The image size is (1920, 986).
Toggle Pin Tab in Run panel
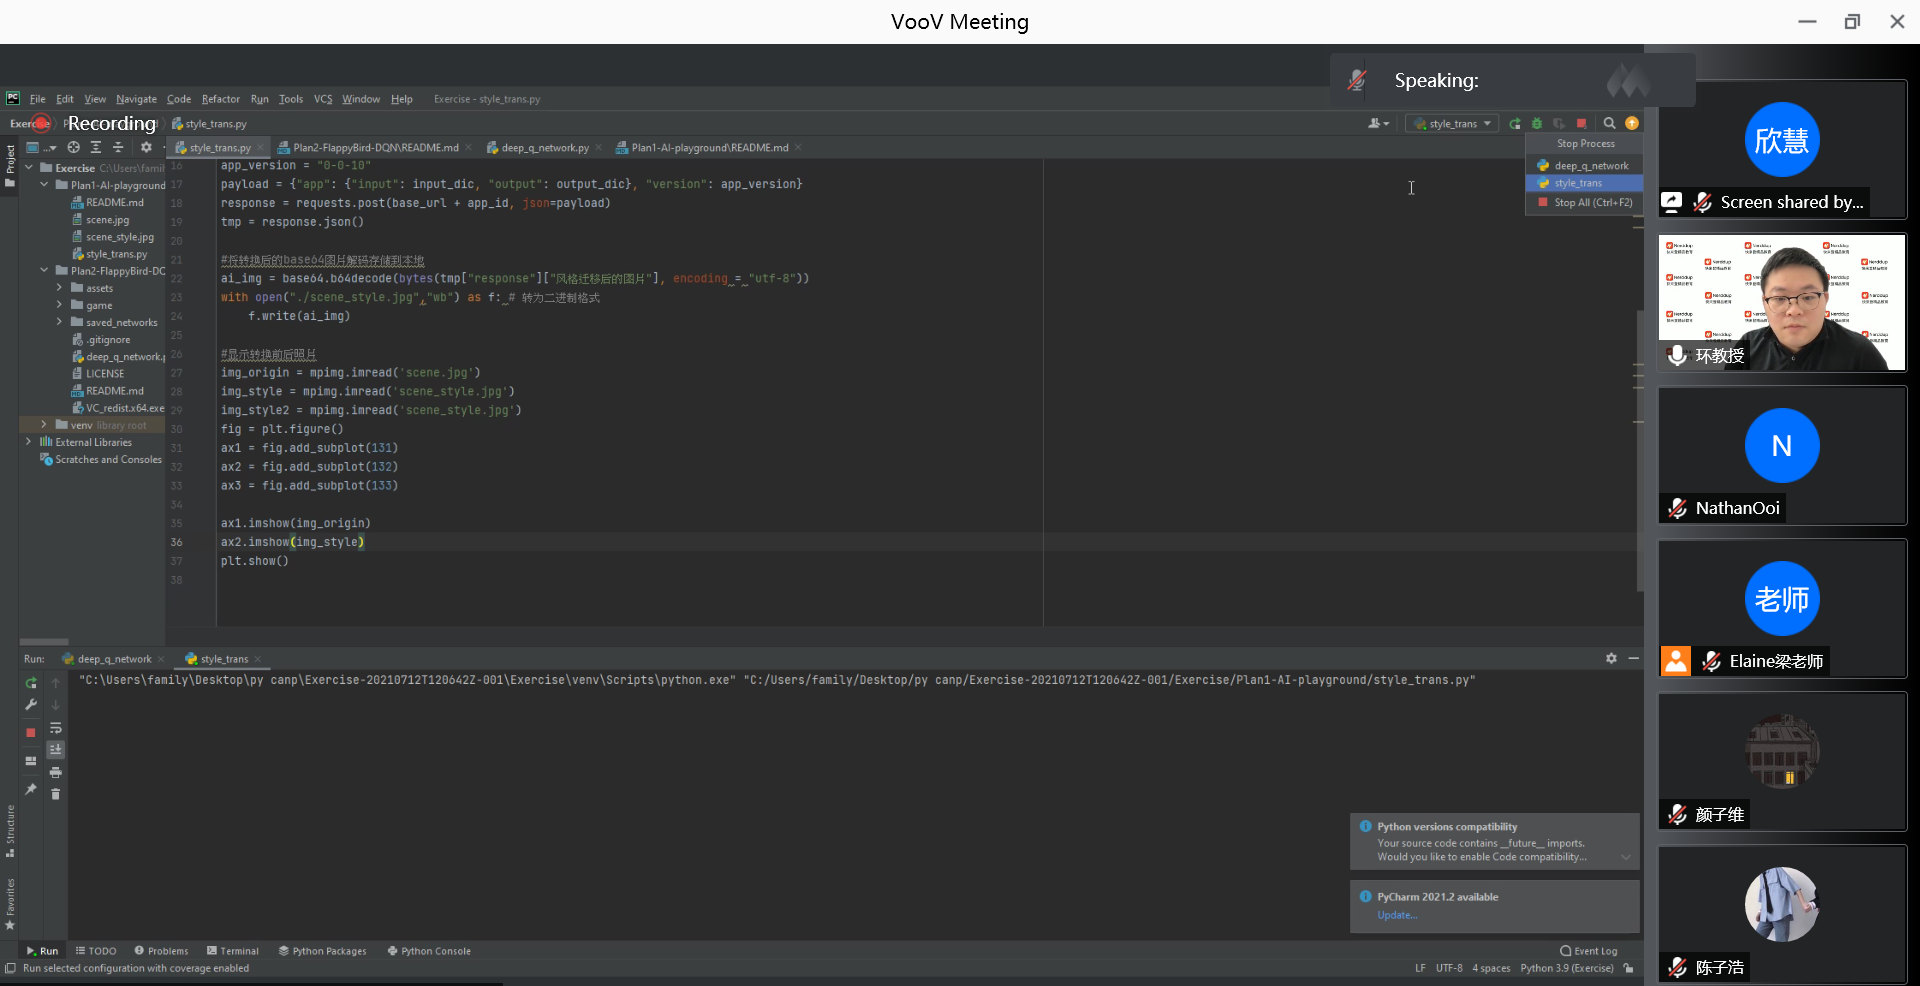pyautogui.click(x=31, y=789)
